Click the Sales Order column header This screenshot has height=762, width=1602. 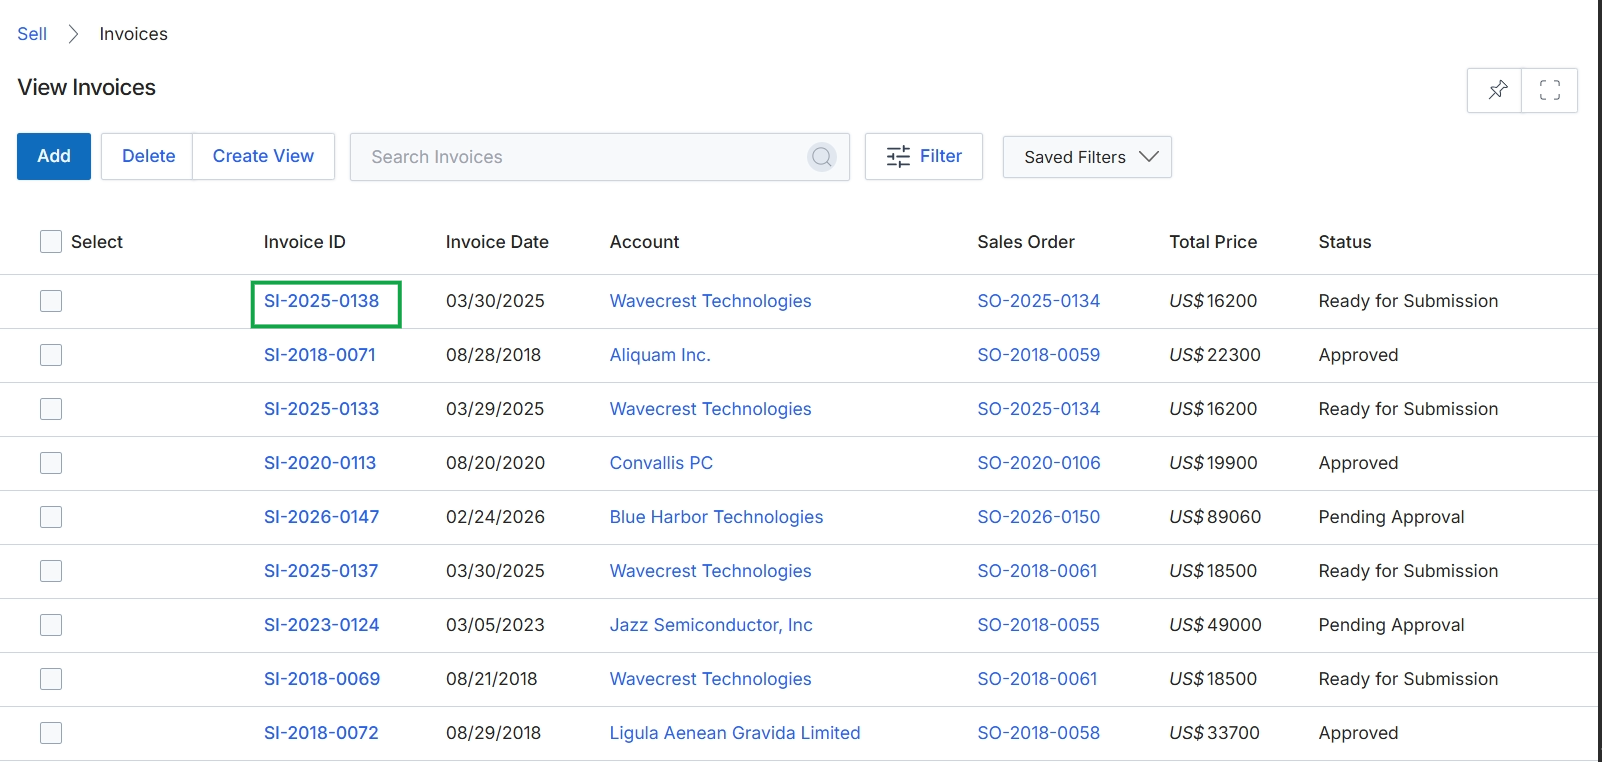click(x=1026, y=242)
